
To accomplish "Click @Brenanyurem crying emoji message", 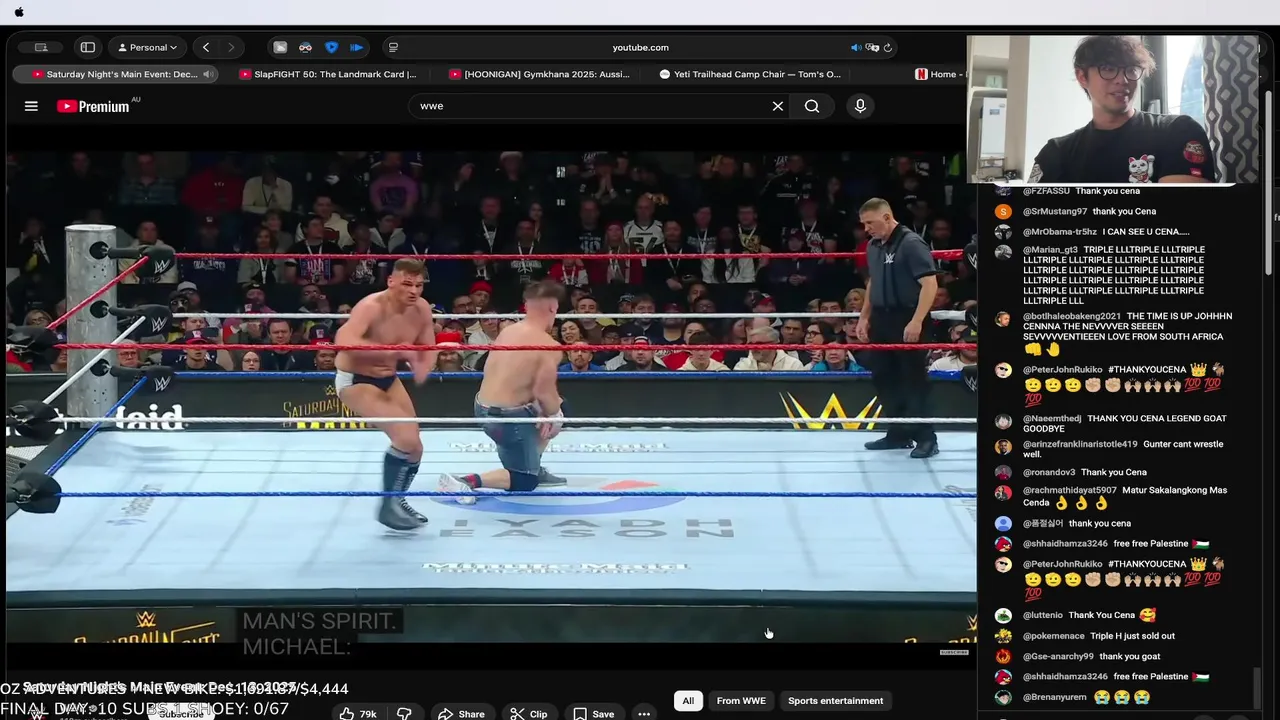I will (1086, 697).
